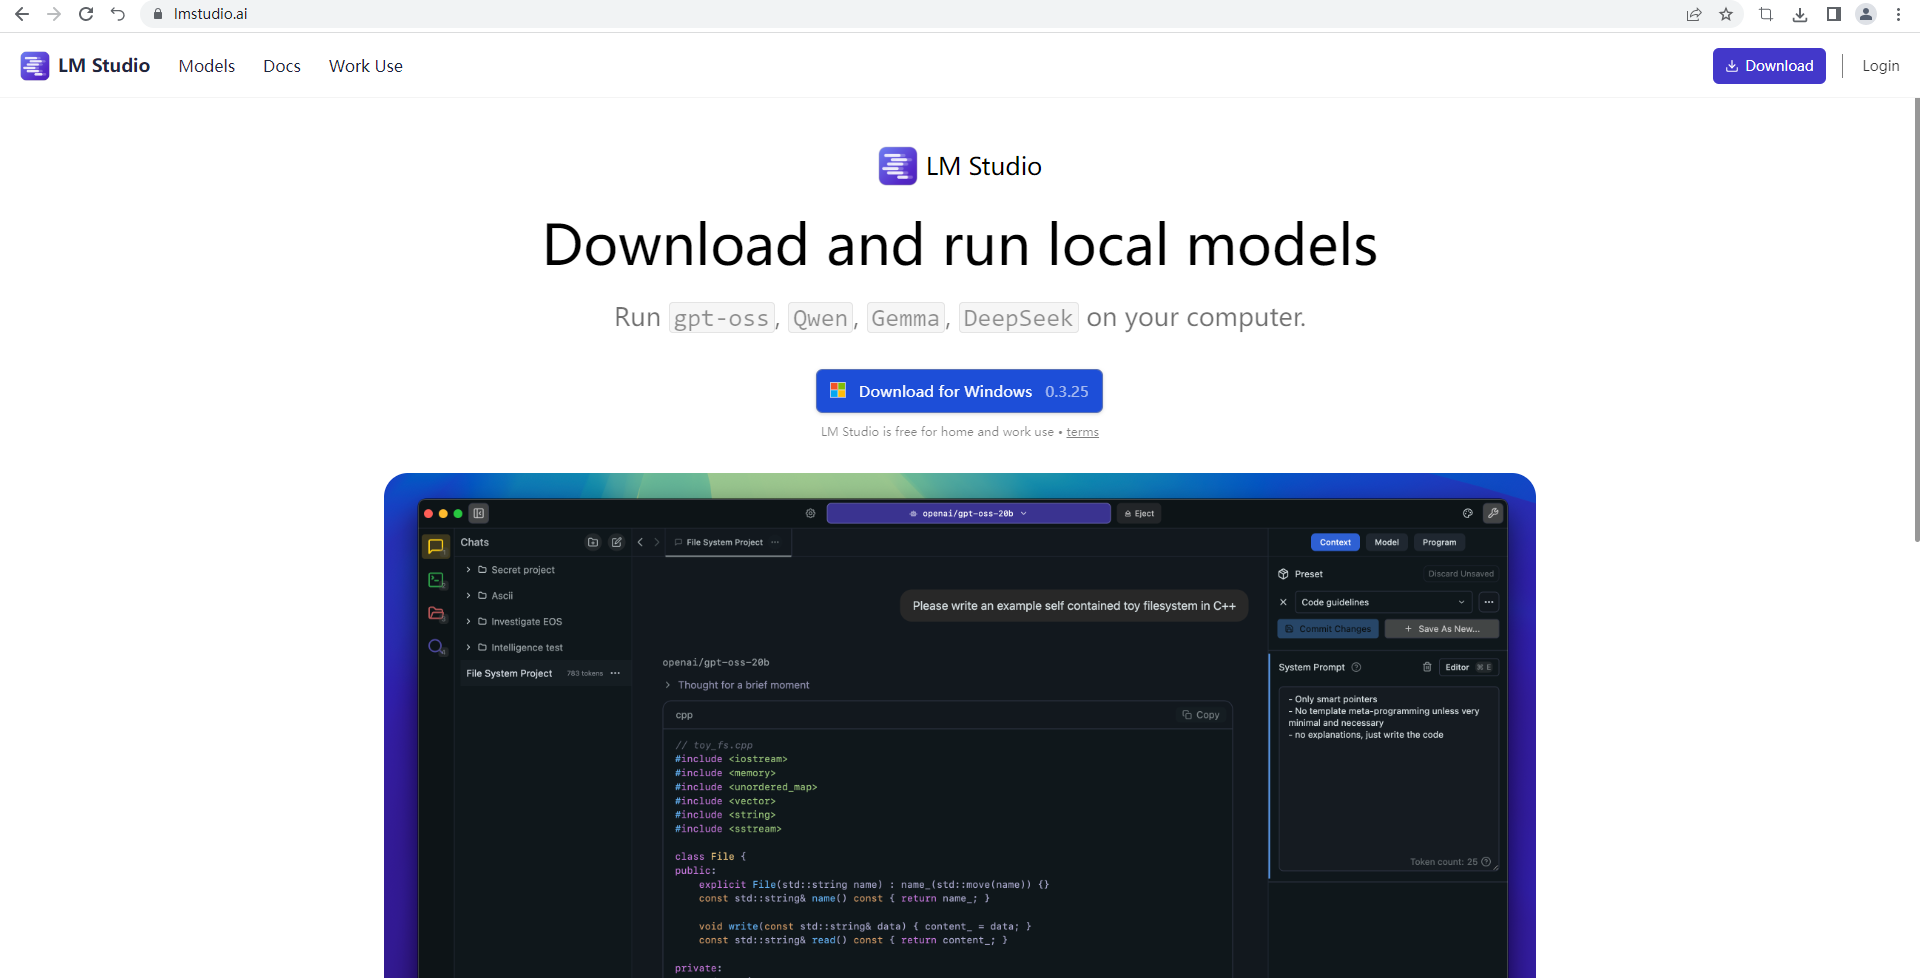Click Download for Windows 0.3.25 button
The width and height of the screenshot is (1920, 978).
click(x=959, y=391)
